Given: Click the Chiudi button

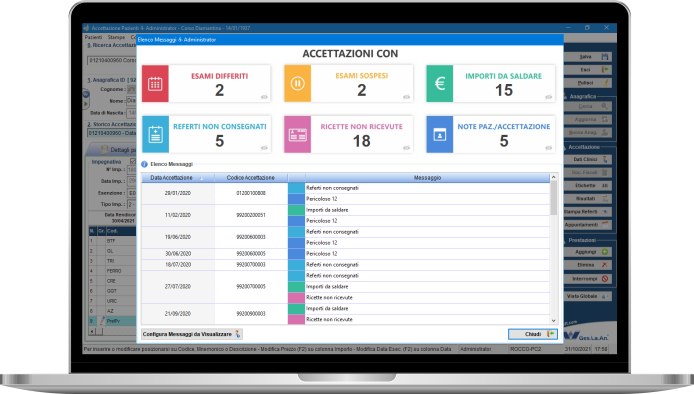Looking at the screenshot, I should pos(532,334).
